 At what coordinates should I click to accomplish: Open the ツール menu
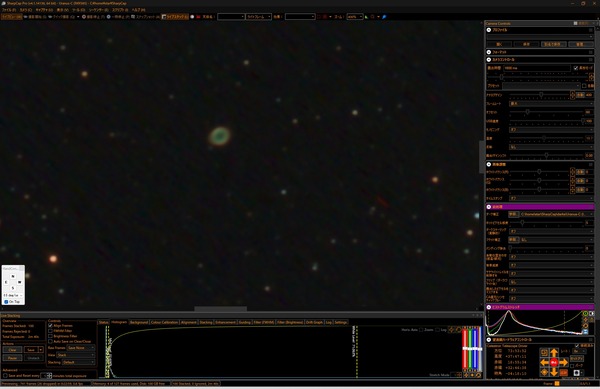pos(78,10)
